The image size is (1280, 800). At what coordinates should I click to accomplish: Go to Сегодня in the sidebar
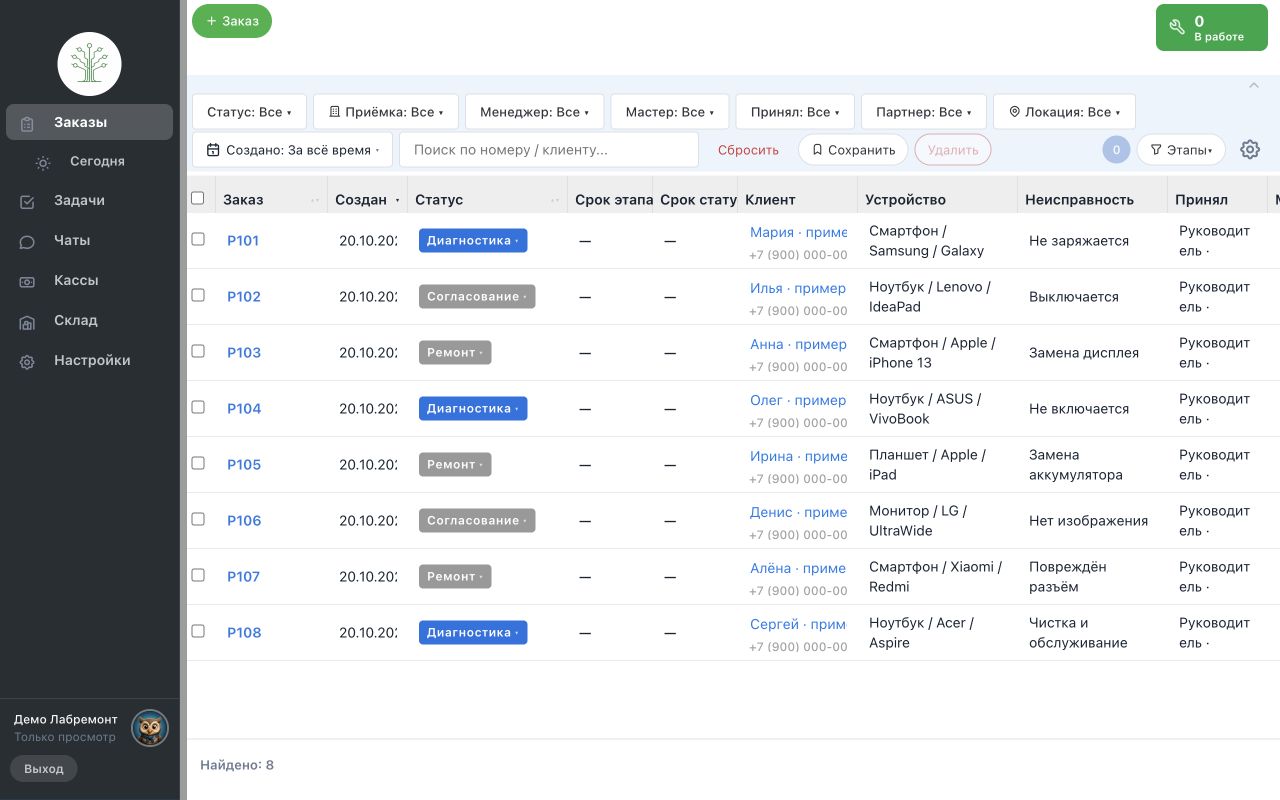point(97,161)
